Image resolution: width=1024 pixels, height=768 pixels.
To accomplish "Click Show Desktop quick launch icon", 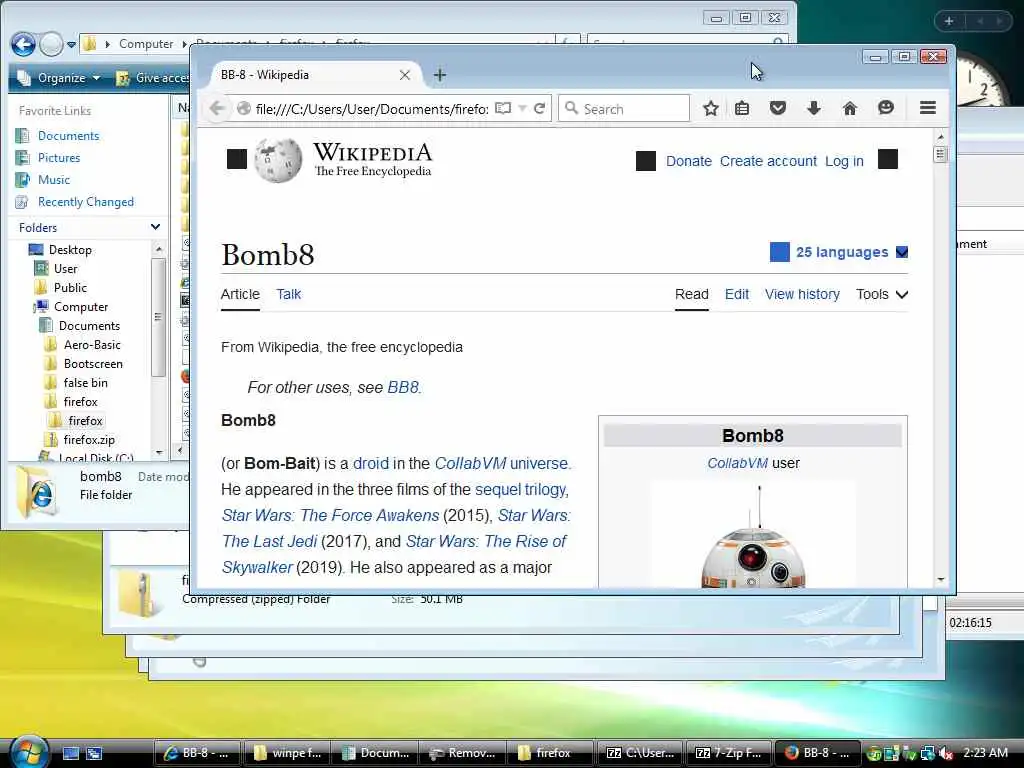I will click(x=71, y=753).
